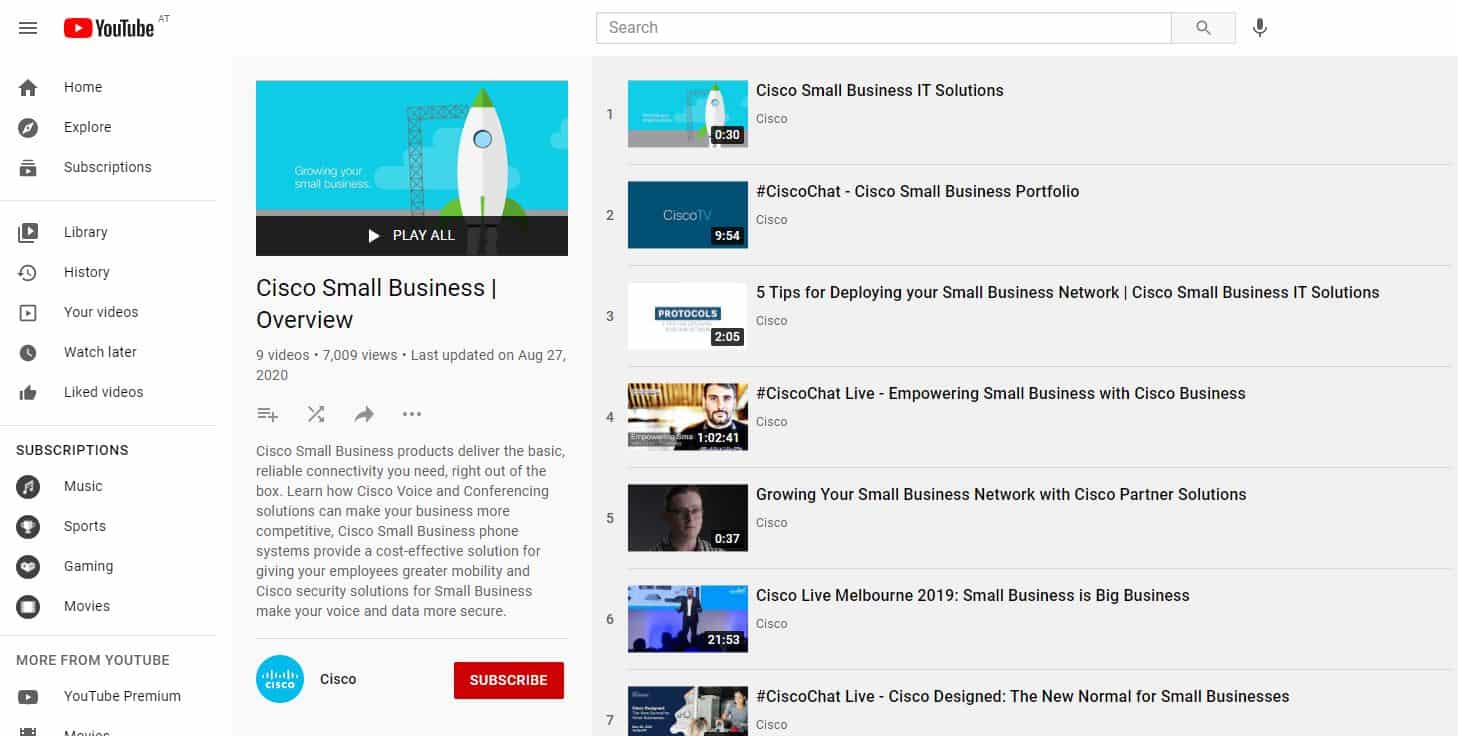Click the thumbnail with 21:53 duration
Viewport: 1458px width, 736px height.
click(688, 619)
